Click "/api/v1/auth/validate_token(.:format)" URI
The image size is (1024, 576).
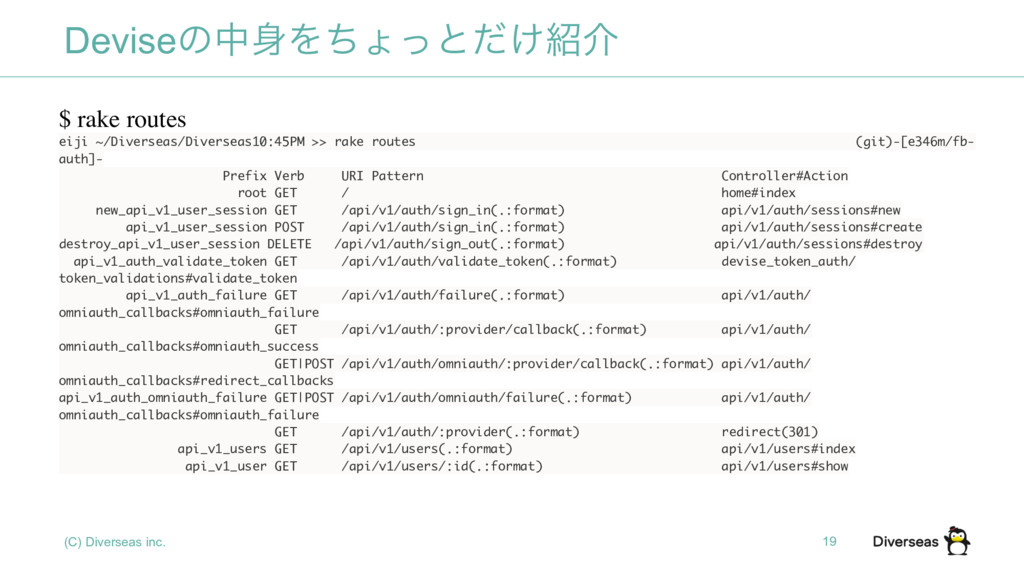click(479, 261)
